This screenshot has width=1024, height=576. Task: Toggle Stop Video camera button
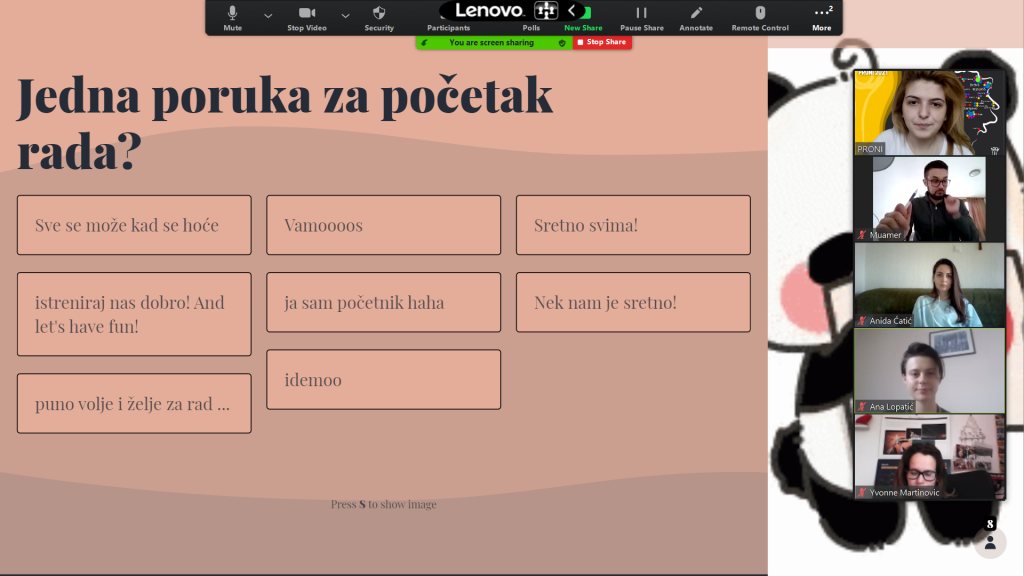click(307, 16)
